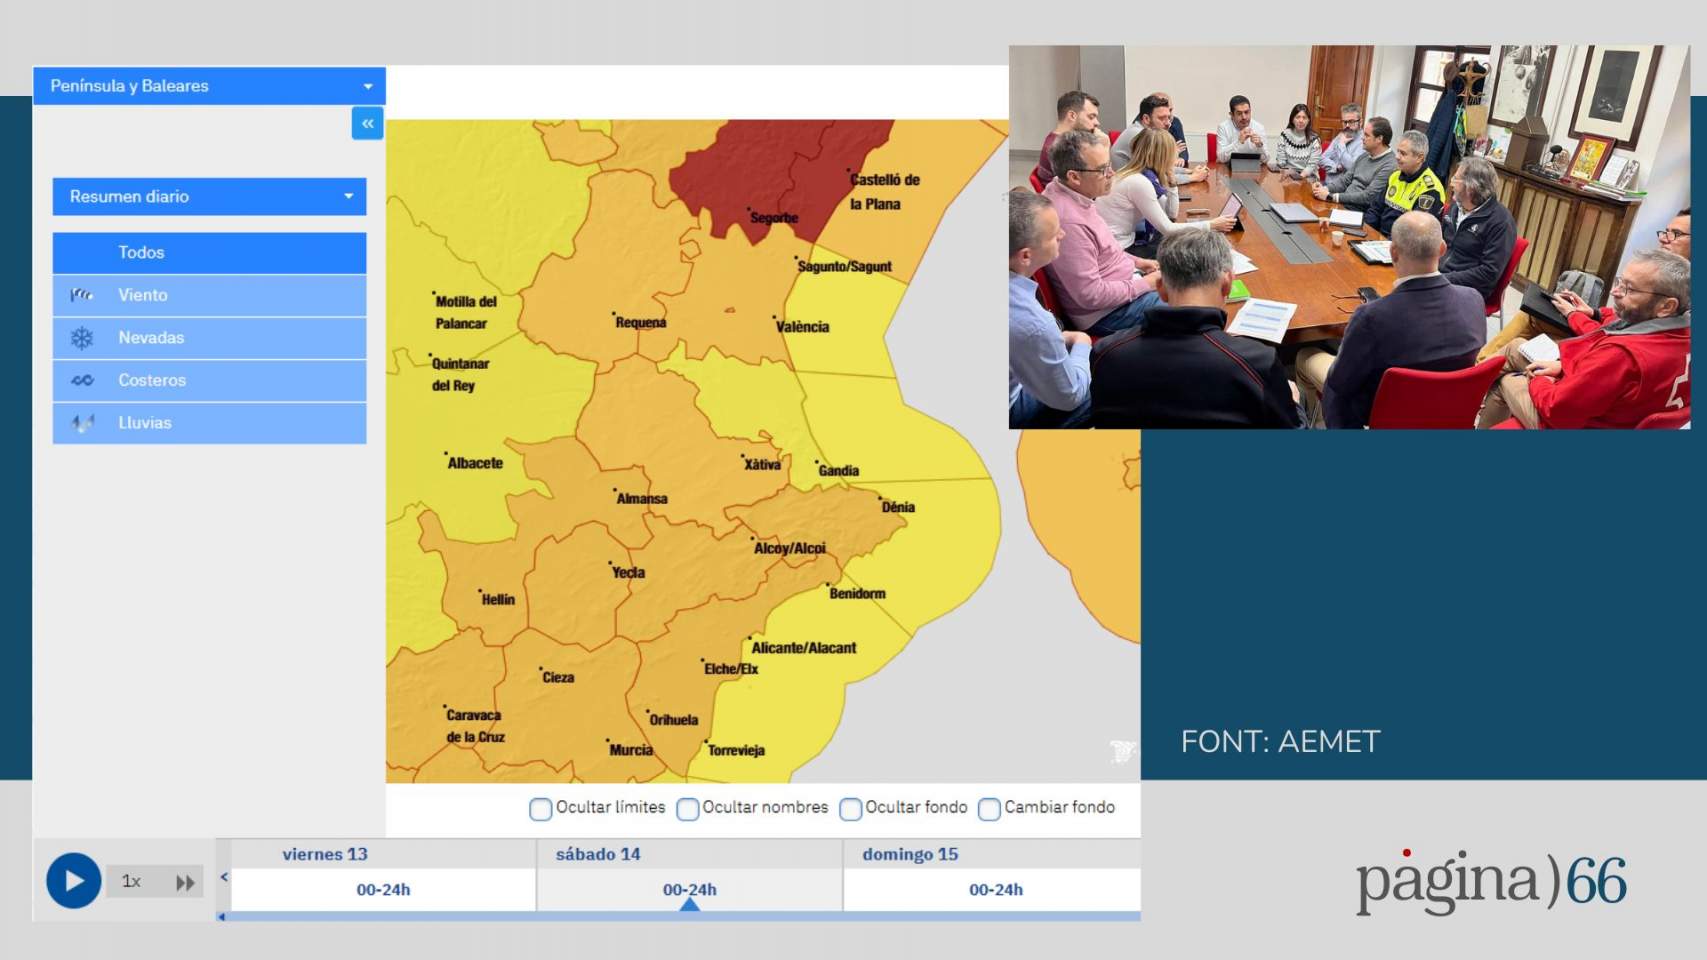Select the Todos warnings filter

coord(209,253)
